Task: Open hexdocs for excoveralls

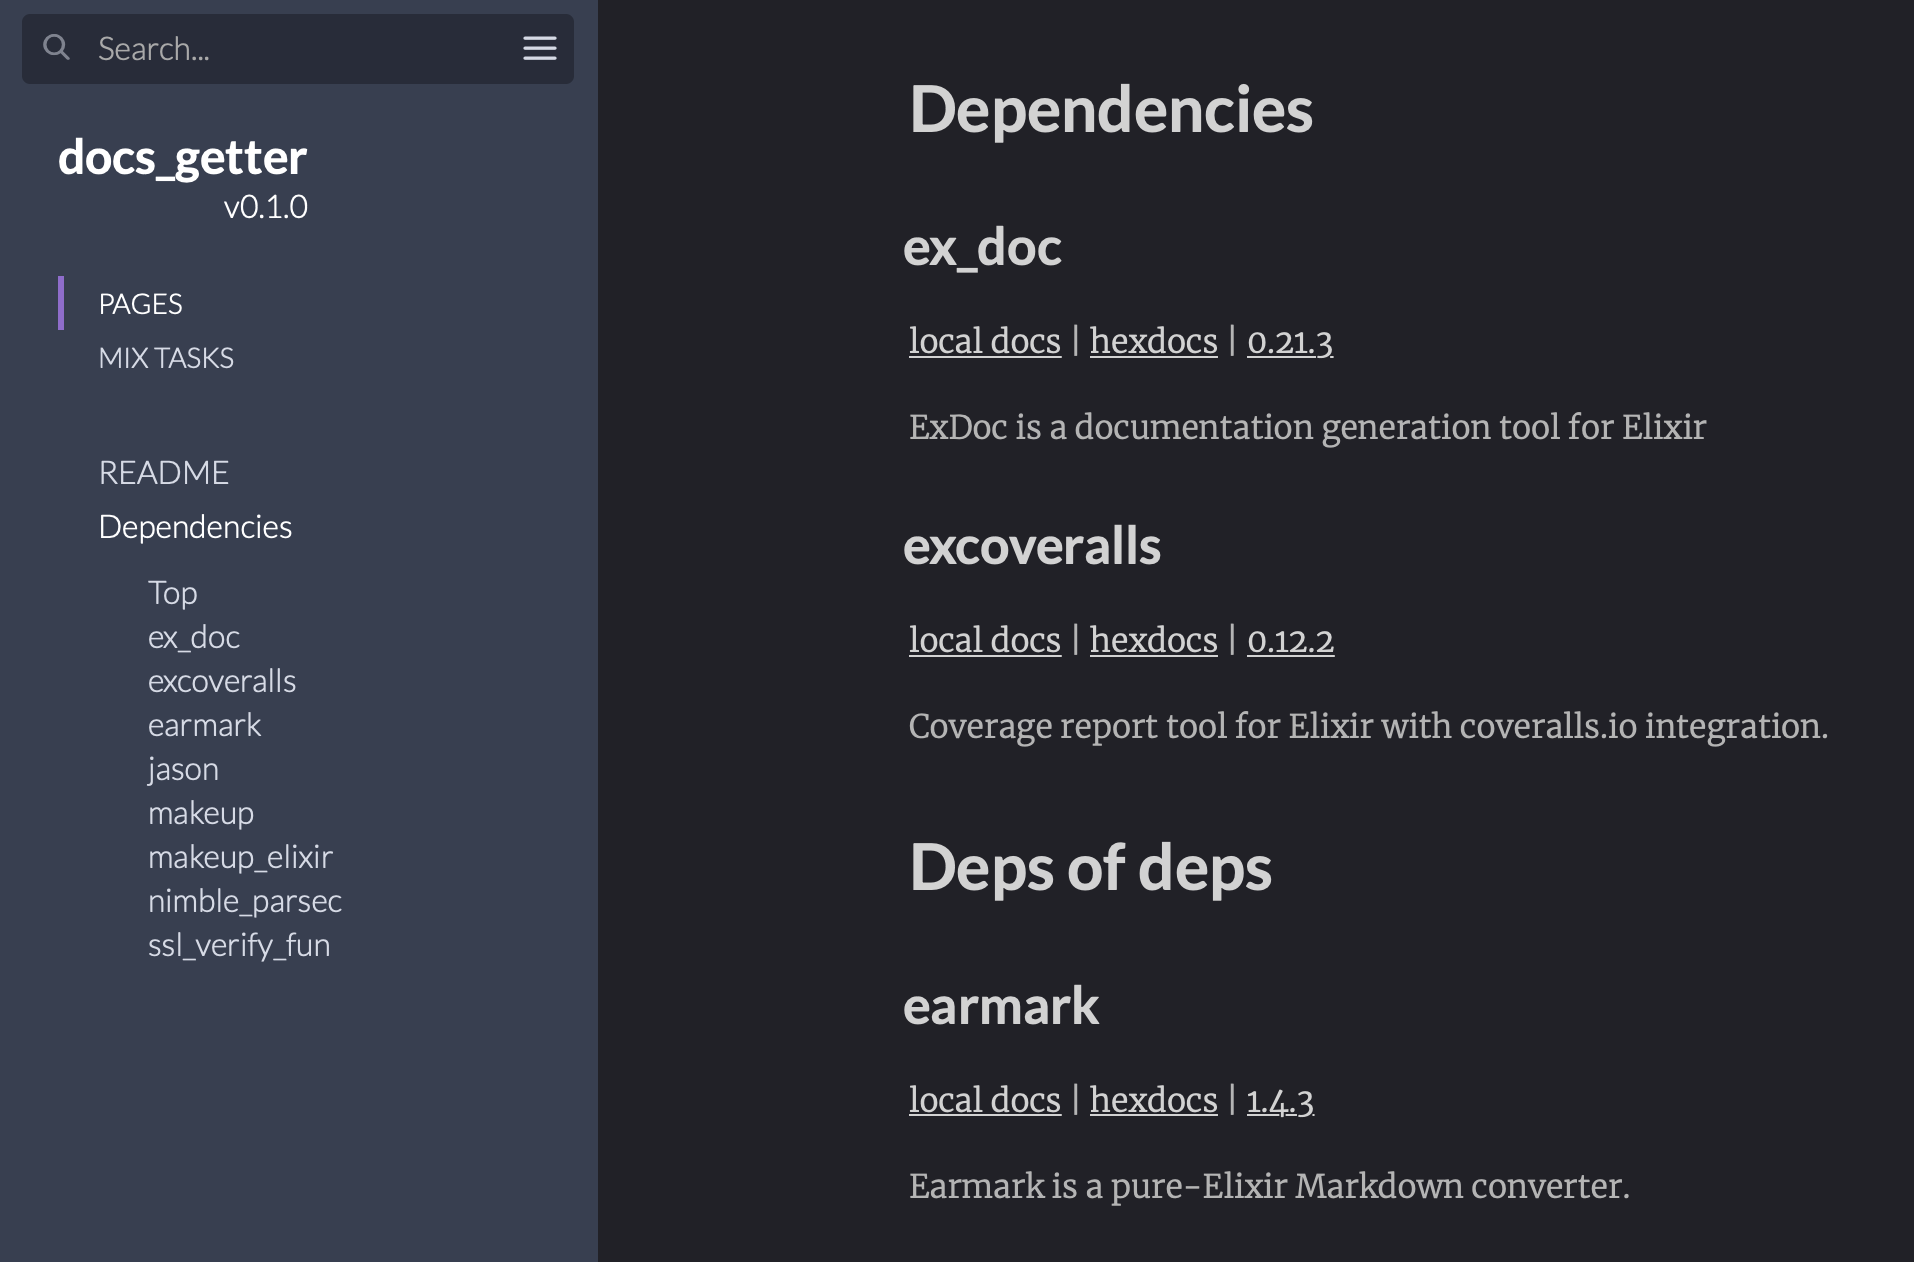Action: [1152, 640]
